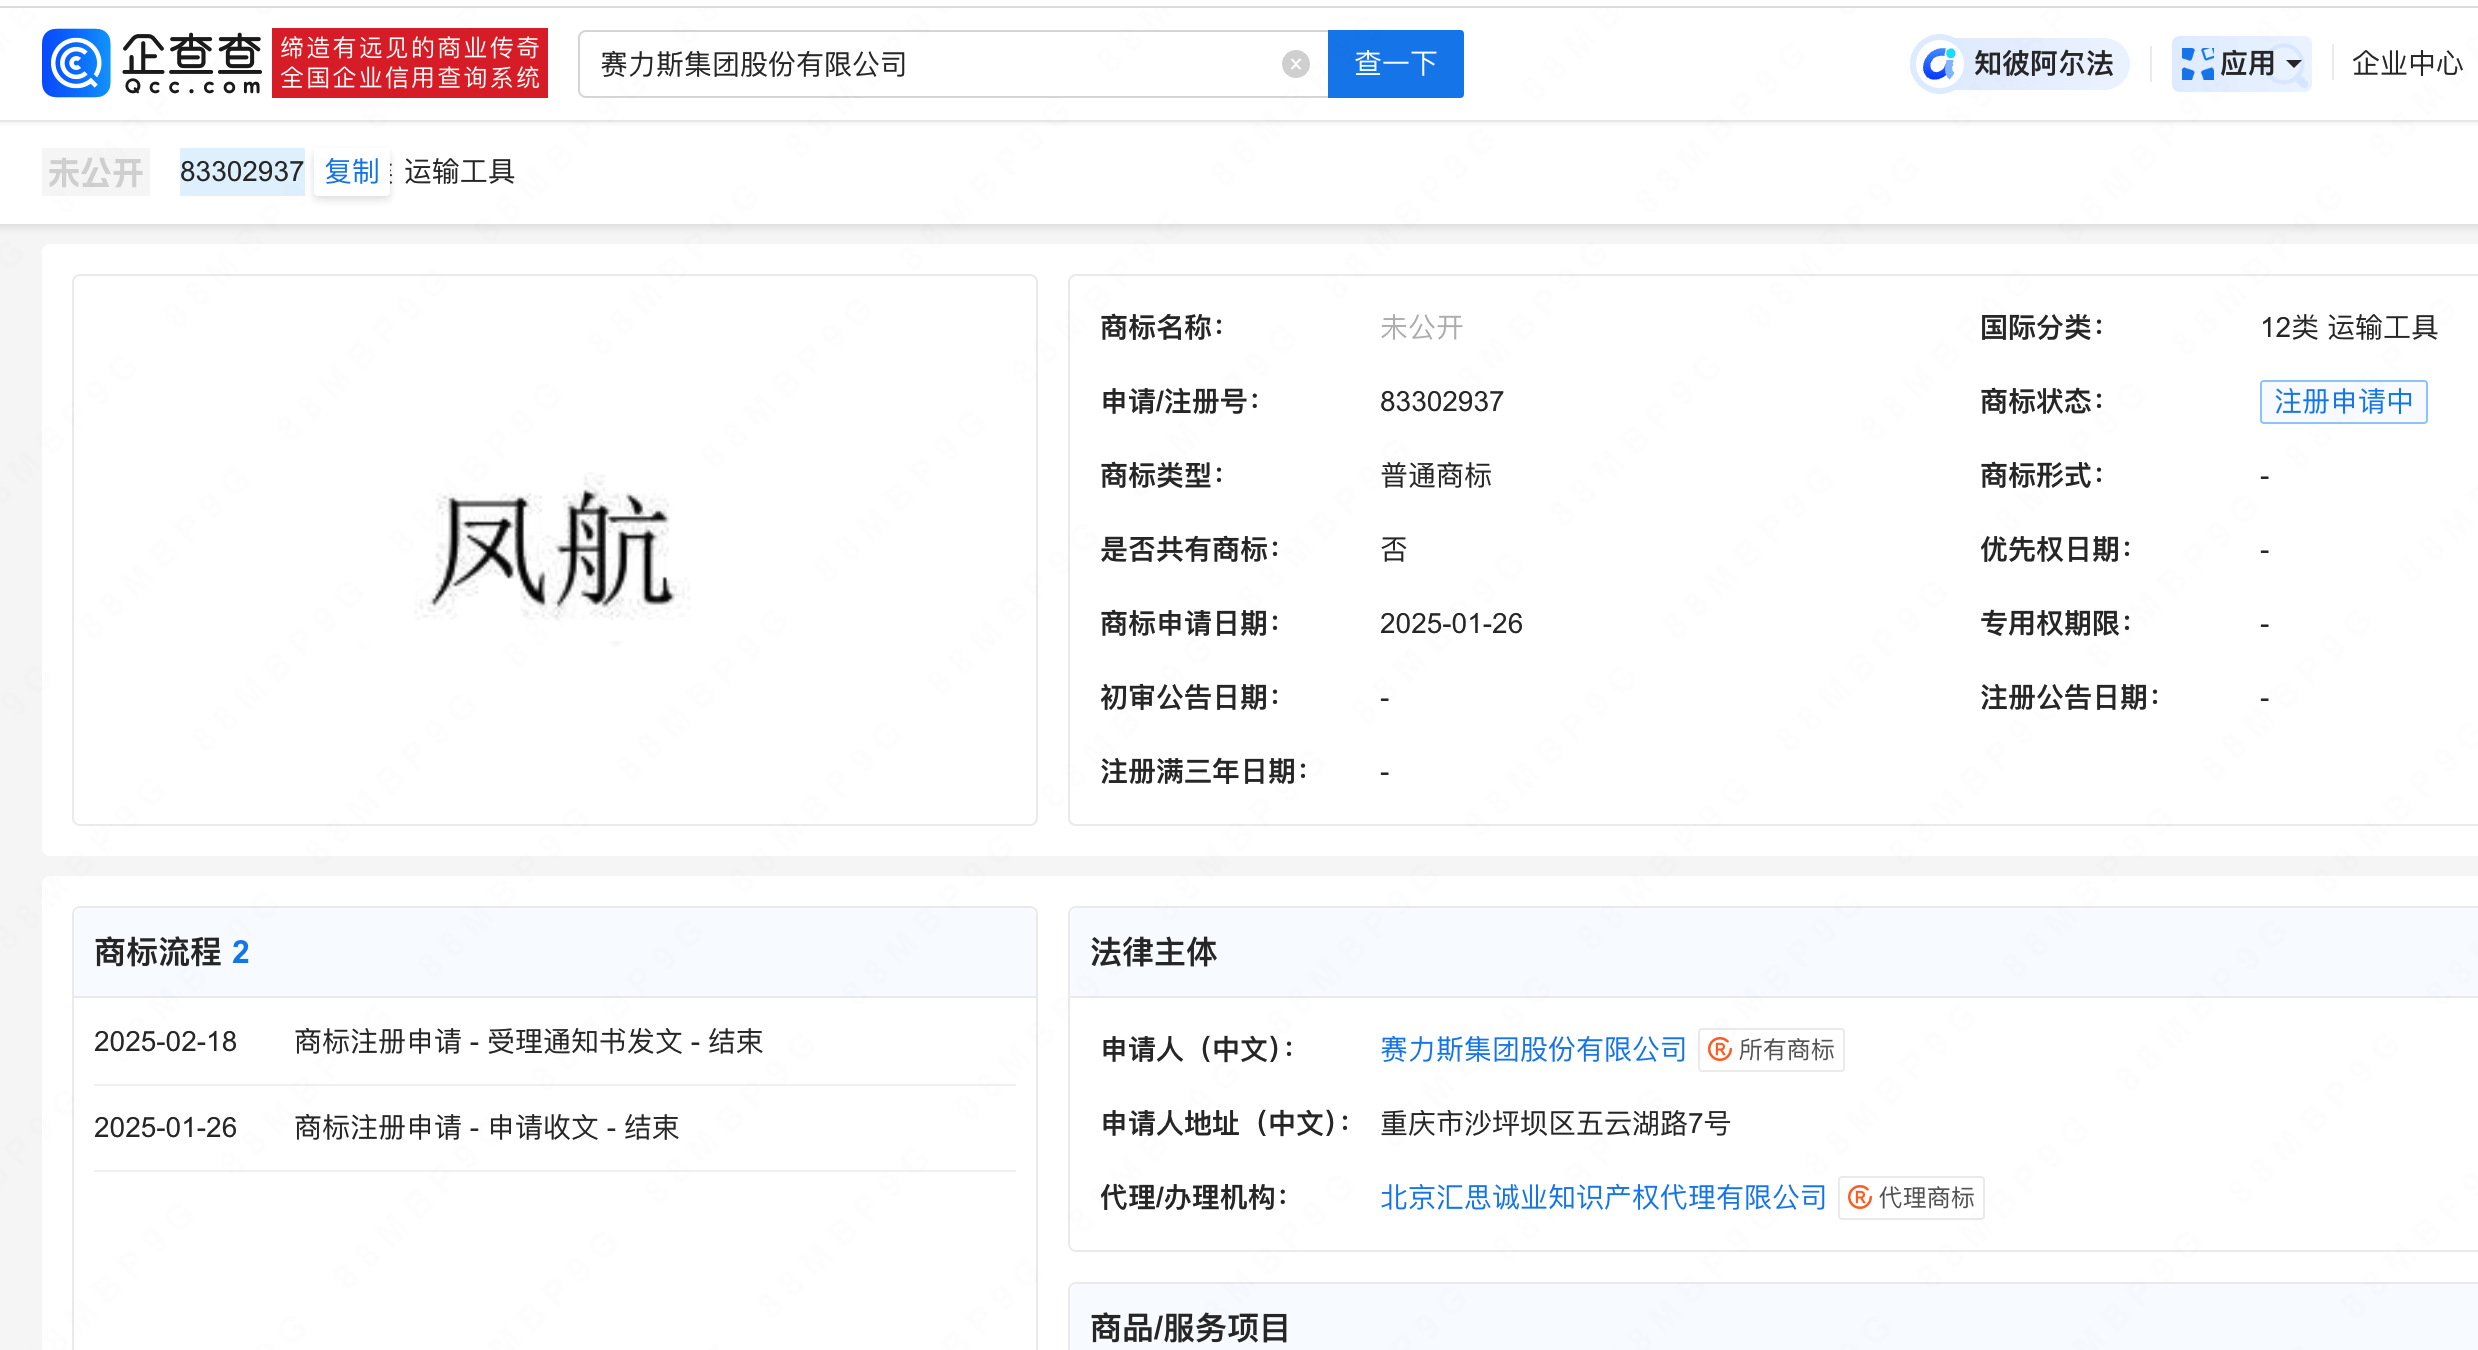This screenshot has width=2478, height=1350.
Task: Copy the trademark number with 复制
Action: click(351, 172)
